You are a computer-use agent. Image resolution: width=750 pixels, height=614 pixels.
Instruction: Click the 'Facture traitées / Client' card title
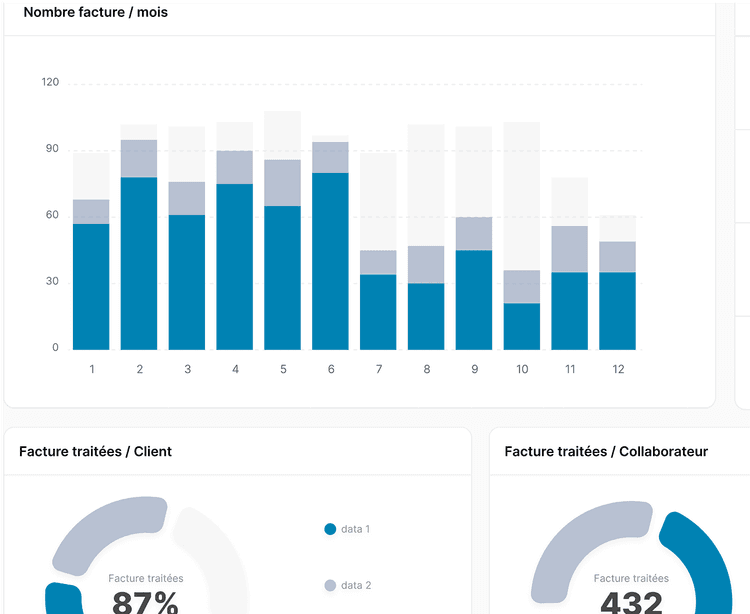95,451
